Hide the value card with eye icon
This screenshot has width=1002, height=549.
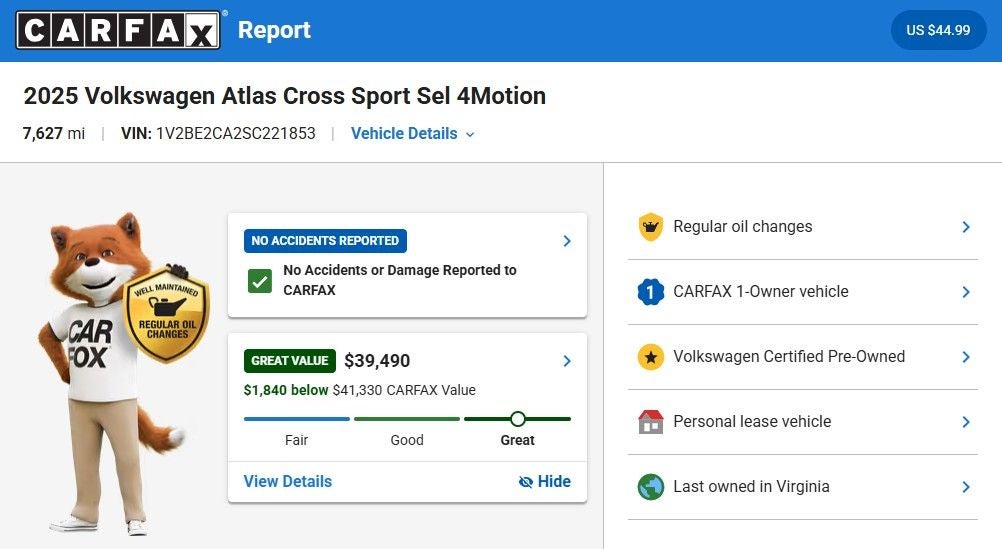coord(545,482)
